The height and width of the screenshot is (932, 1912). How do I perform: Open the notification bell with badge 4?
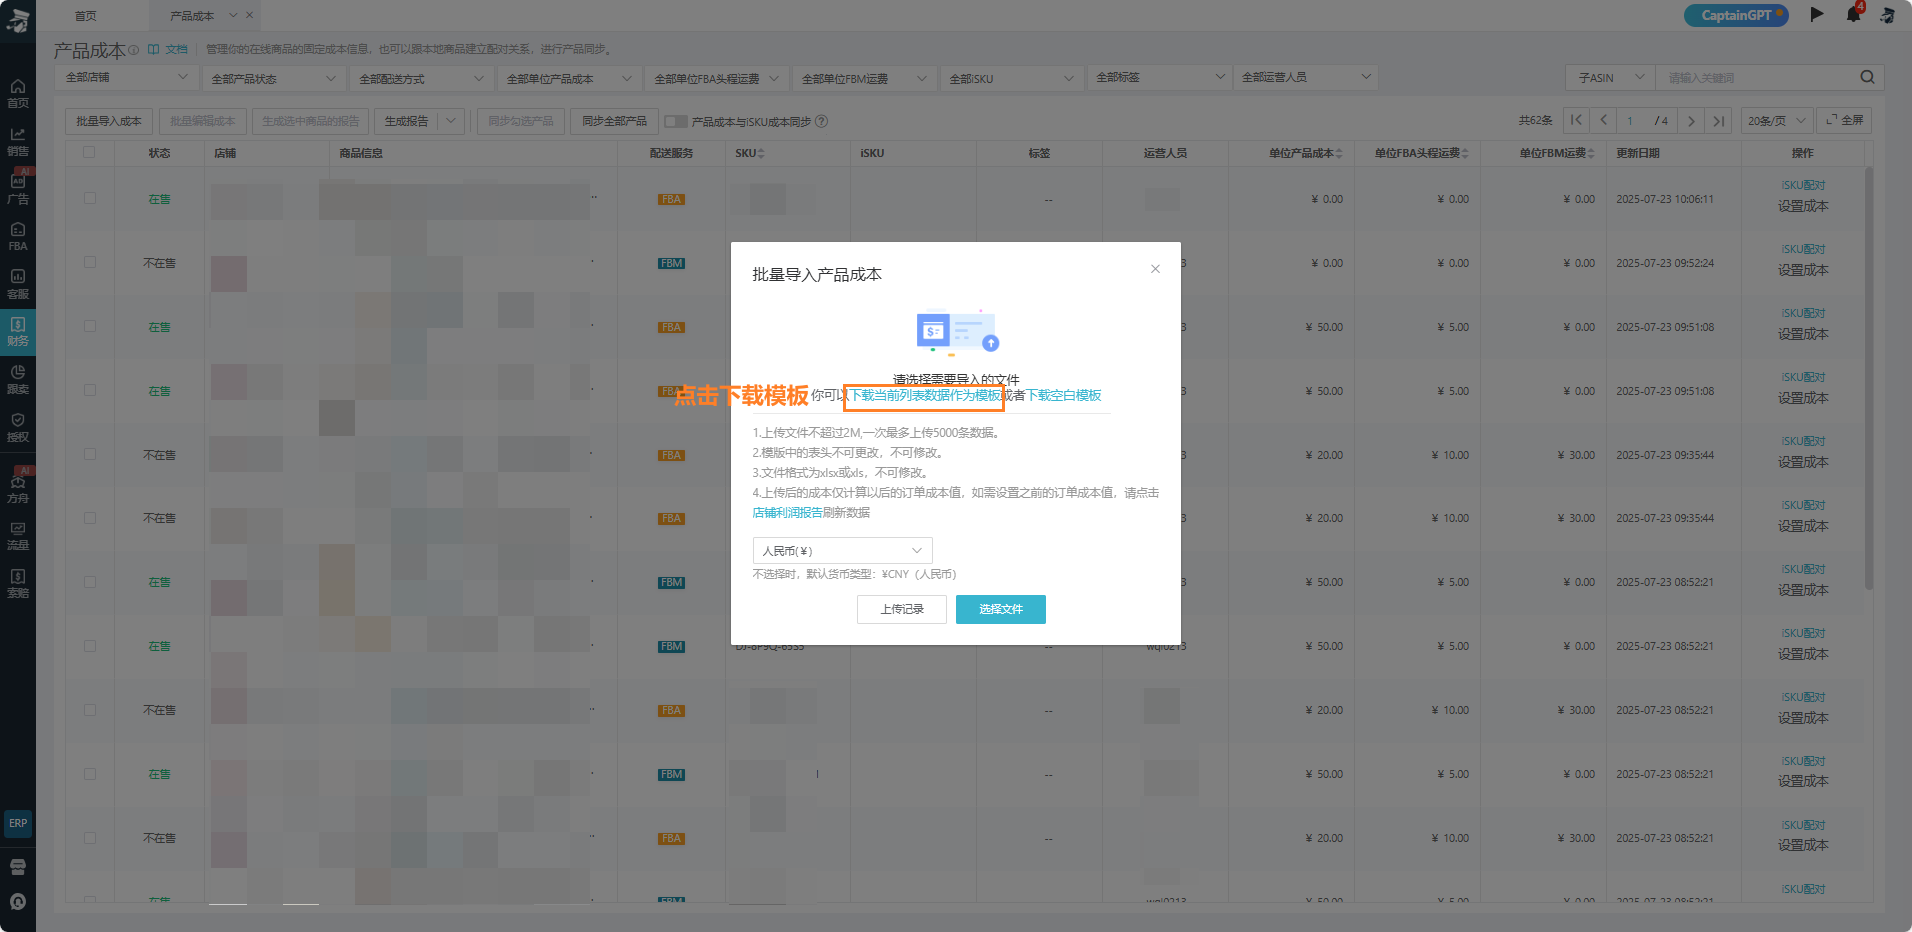(1853, 15)
